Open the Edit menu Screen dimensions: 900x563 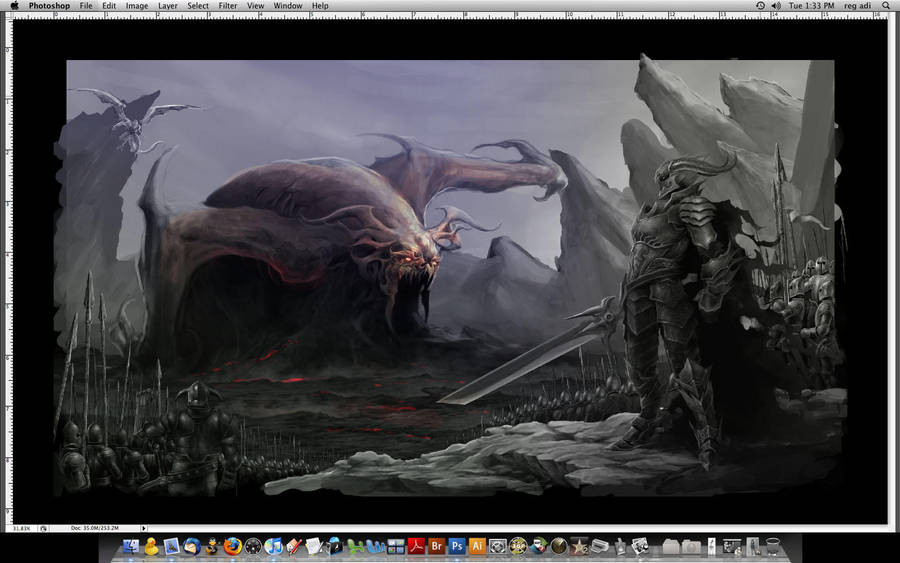coord(109,6)
